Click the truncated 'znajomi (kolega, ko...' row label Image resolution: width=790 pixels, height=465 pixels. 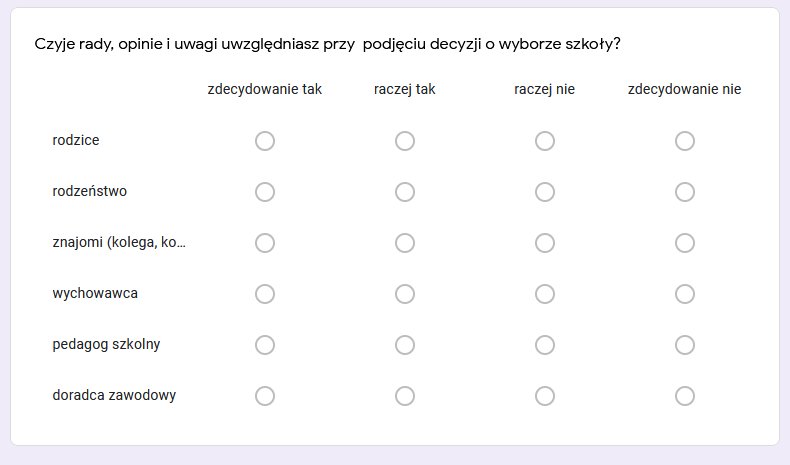119,242
